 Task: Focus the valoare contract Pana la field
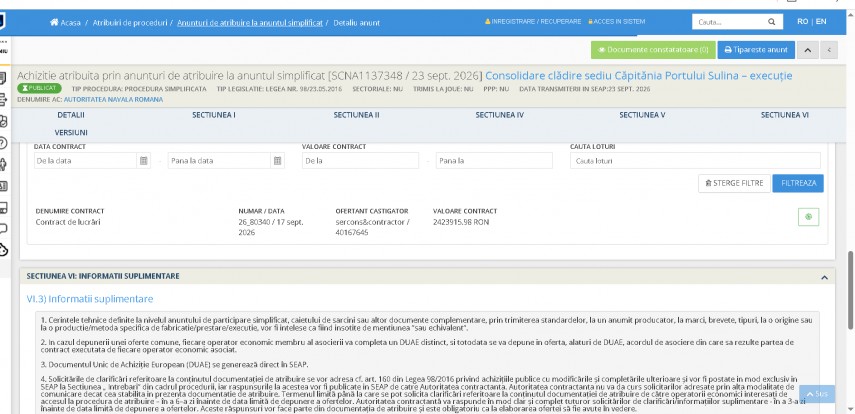[x=494, y=161]
